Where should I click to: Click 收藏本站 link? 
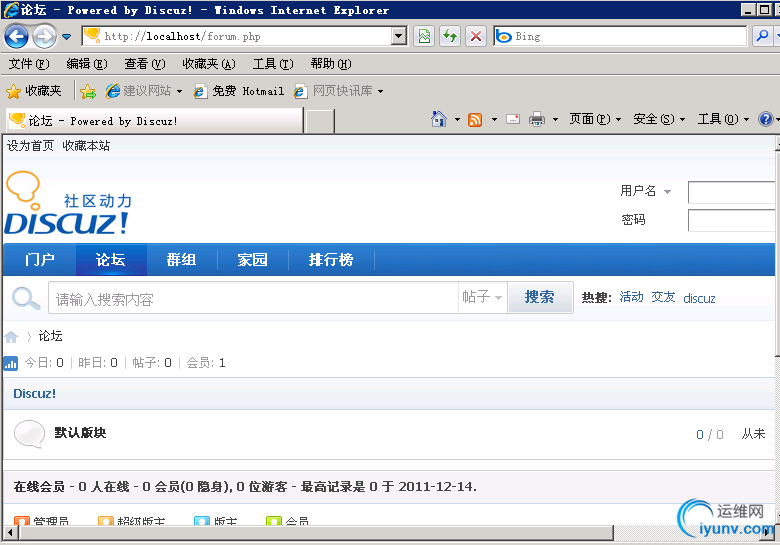click(x=86, y=146)
